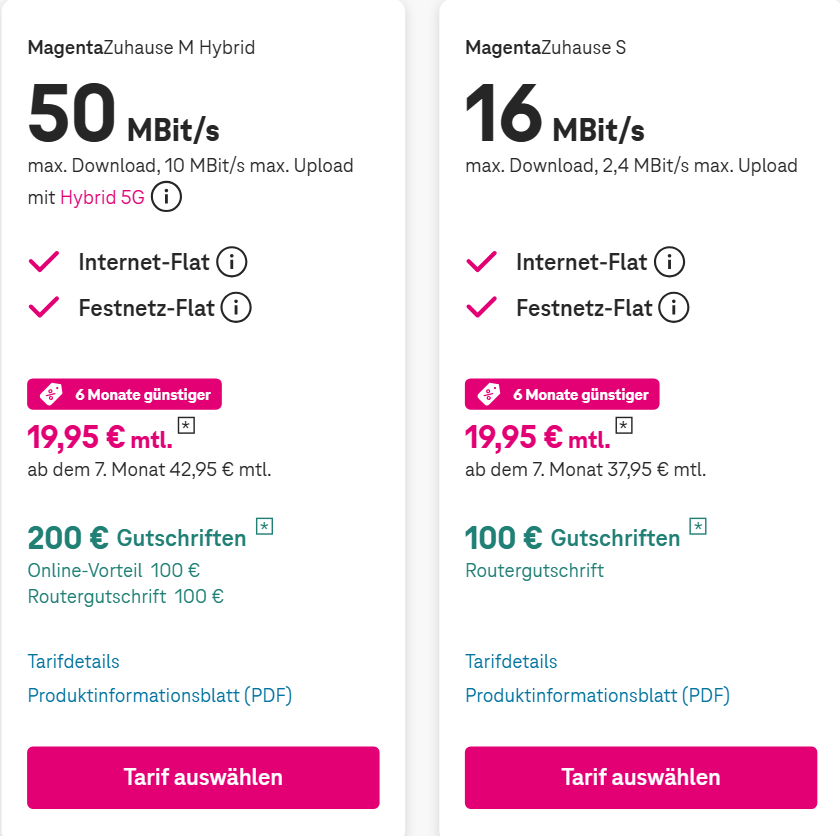Click the 6 Monate günstiger badge on MagentaZuhause S

(x=562, y=393)
